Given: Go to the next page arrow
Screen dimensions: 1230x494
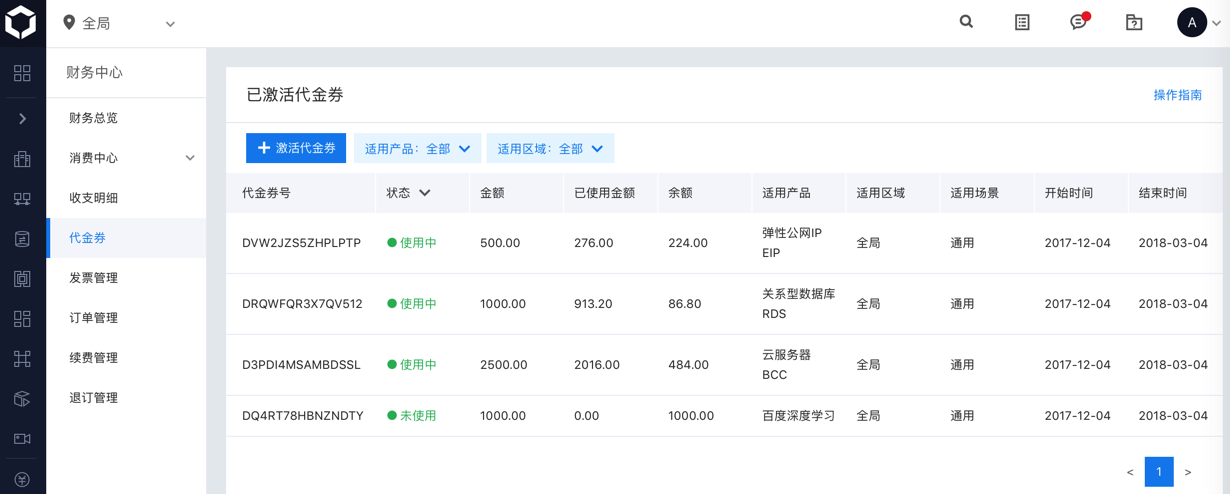Looking at the screenshot, I should click(1188, 472).
